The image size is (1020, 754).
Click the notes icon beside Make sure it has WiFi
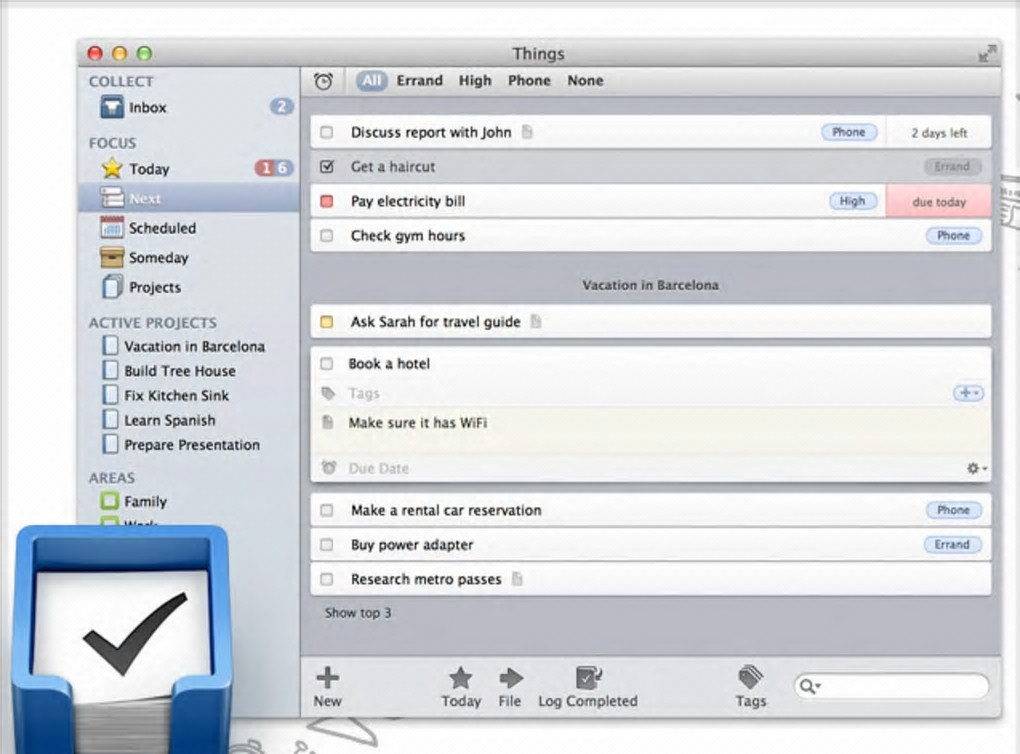(328, 423)
